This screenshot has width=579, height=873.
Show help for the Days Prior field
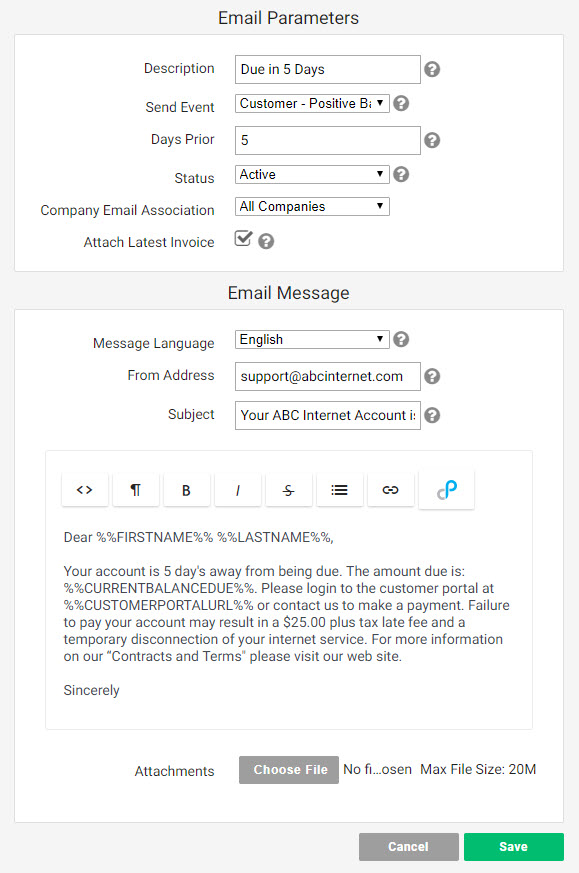click(x=432, y=140)
